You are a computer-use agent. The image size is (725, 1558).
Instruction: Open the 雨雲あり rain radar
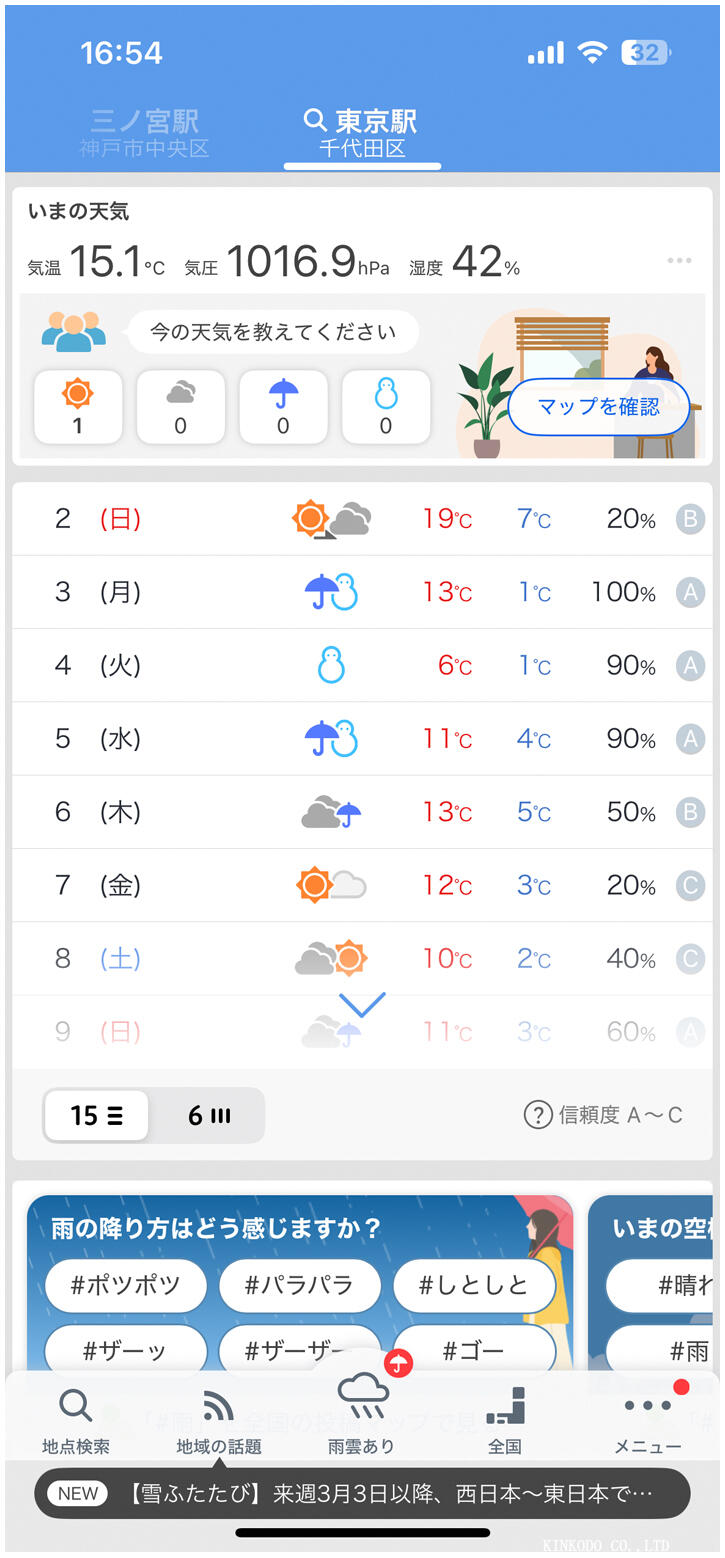[x=362, y=1416]
